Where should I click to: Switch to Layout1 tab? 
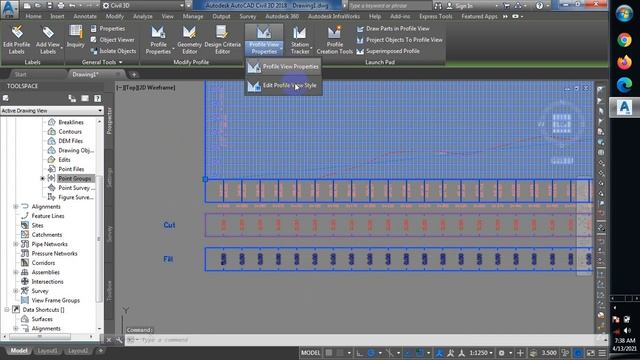(47, 351)
